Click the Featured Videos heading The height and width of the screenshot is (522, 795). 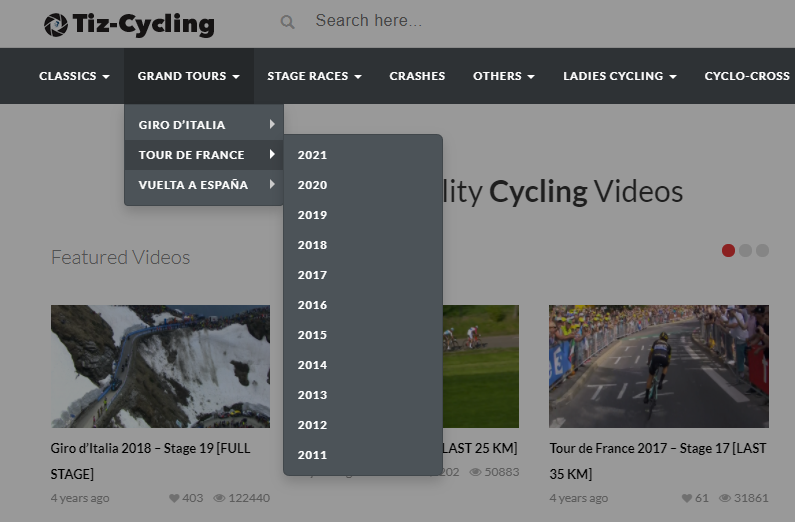[121, 257]
